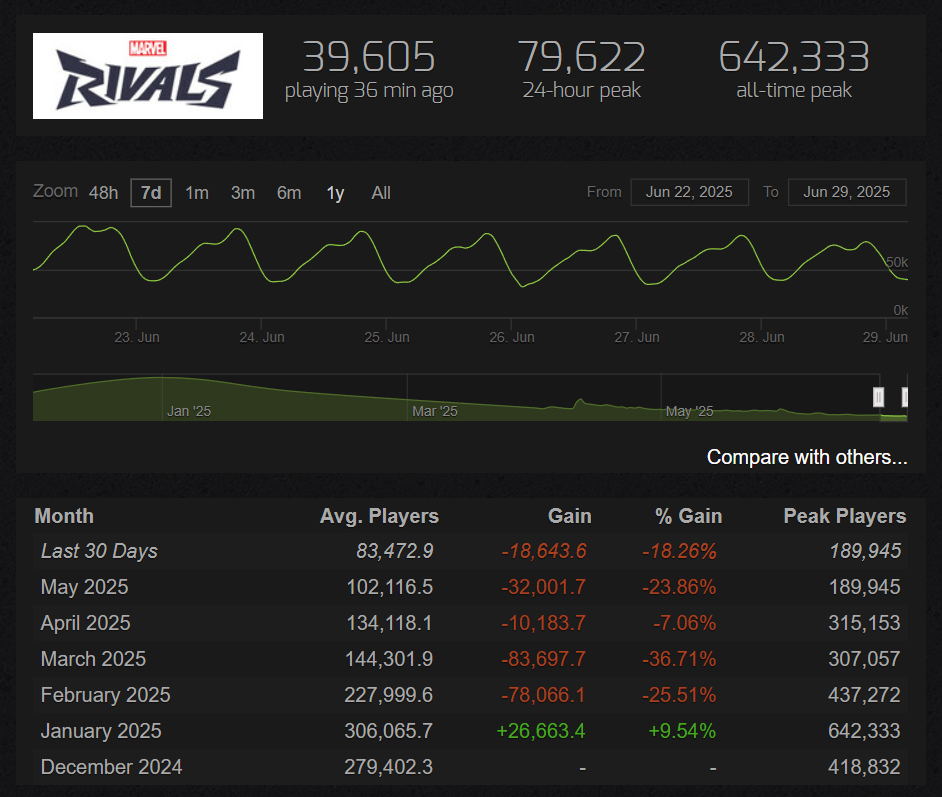
Task: Click the 279,402.3 average players value
Action: click(x=389, y=767)
